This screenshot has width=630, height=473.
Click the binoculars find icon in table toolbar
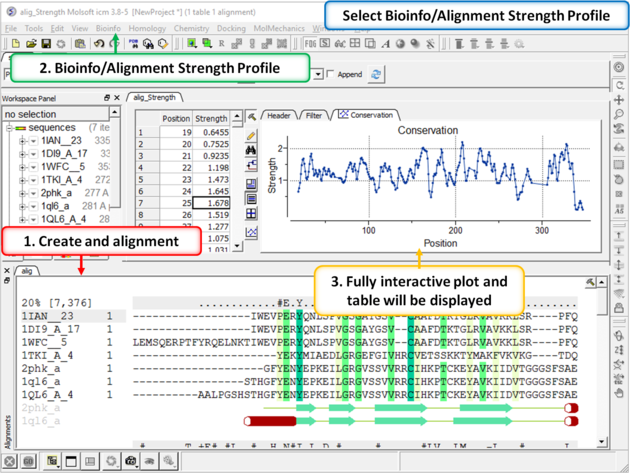251,150
